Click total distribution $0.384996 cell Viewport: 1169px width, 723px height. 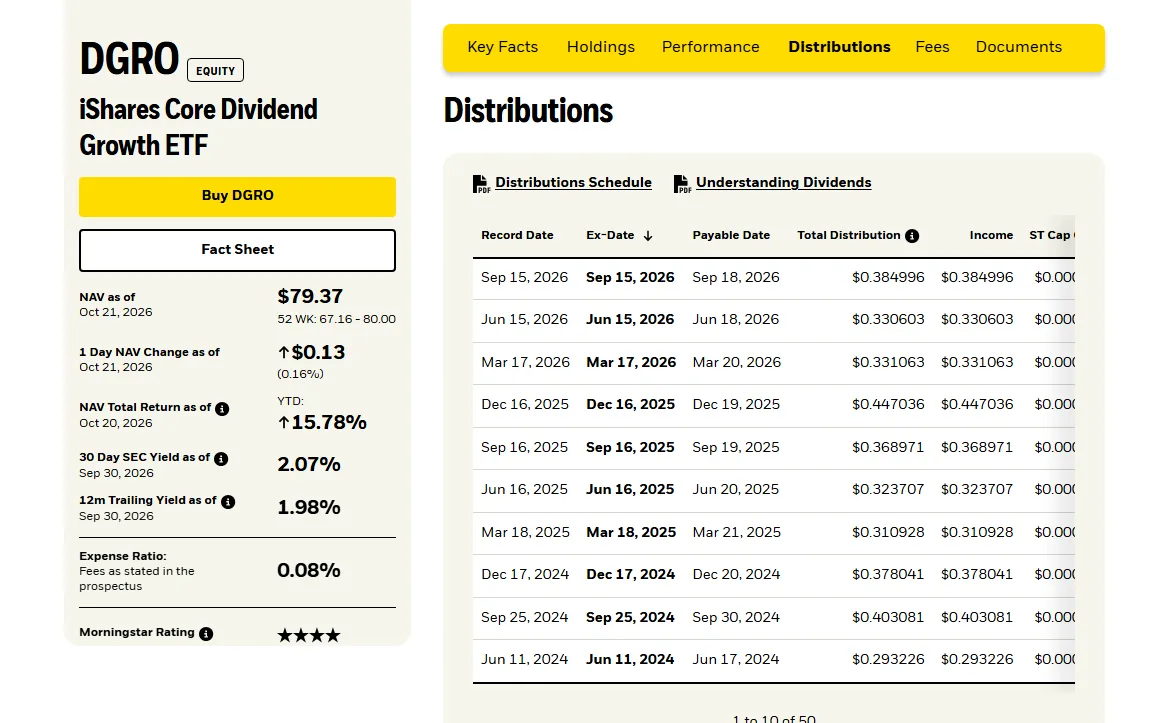[x=888, y=277]
